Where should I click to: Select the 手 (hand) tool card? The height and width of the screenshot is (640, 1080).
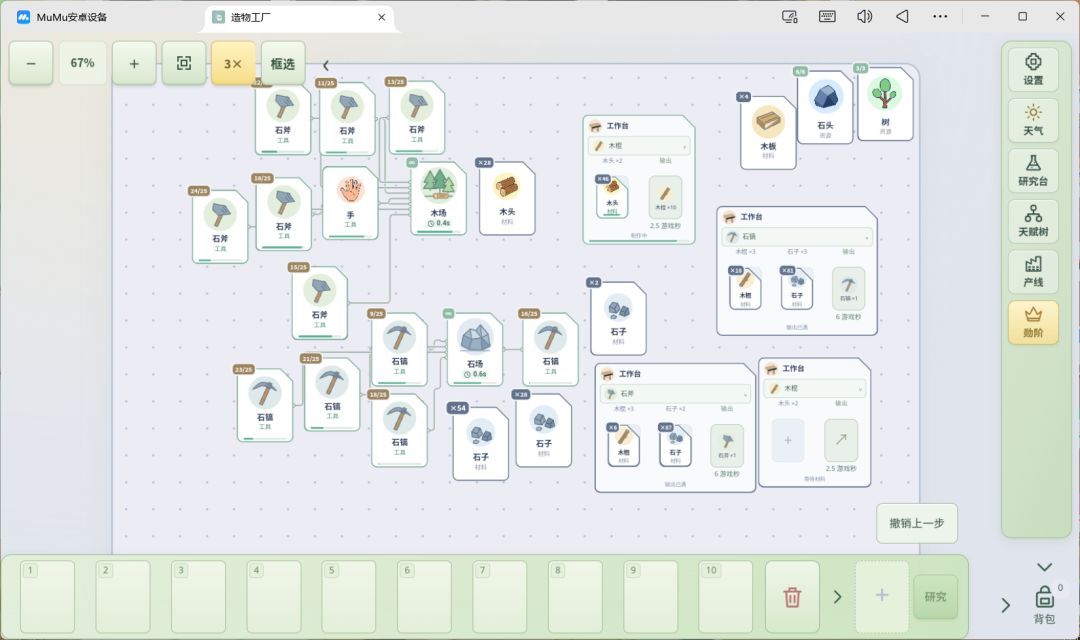[x=350, y=203]
